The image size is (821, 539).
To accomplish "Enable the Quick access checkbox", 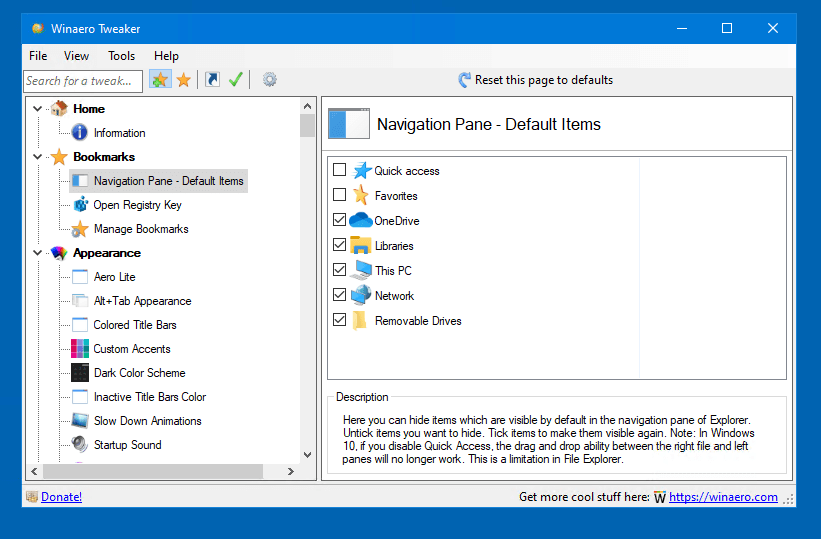I will (339, 169).
